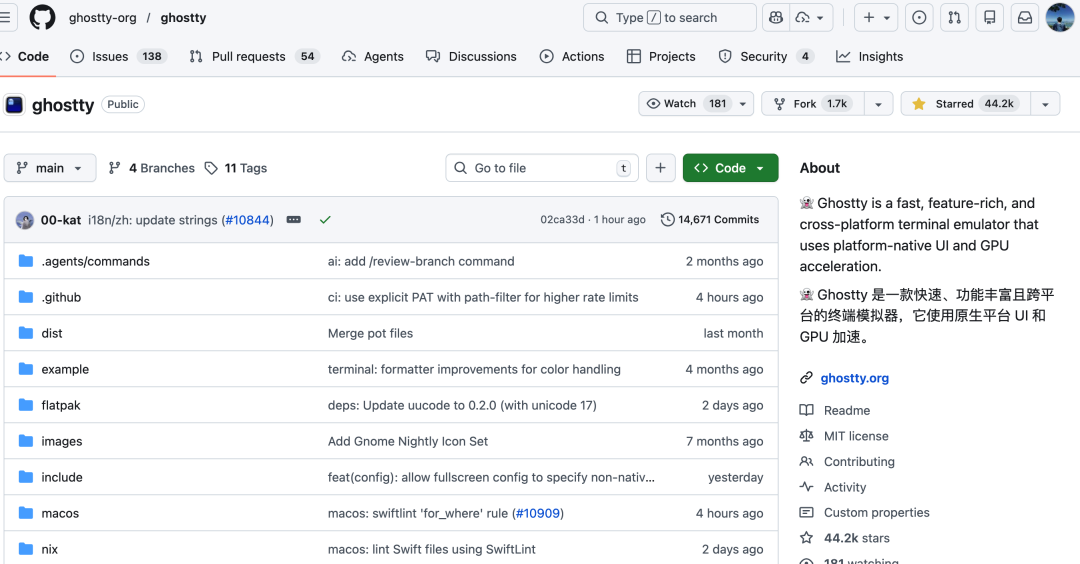Click the Go to file field
The height and width of the screenshot is (564, 1080).
(x=542, y=168)
